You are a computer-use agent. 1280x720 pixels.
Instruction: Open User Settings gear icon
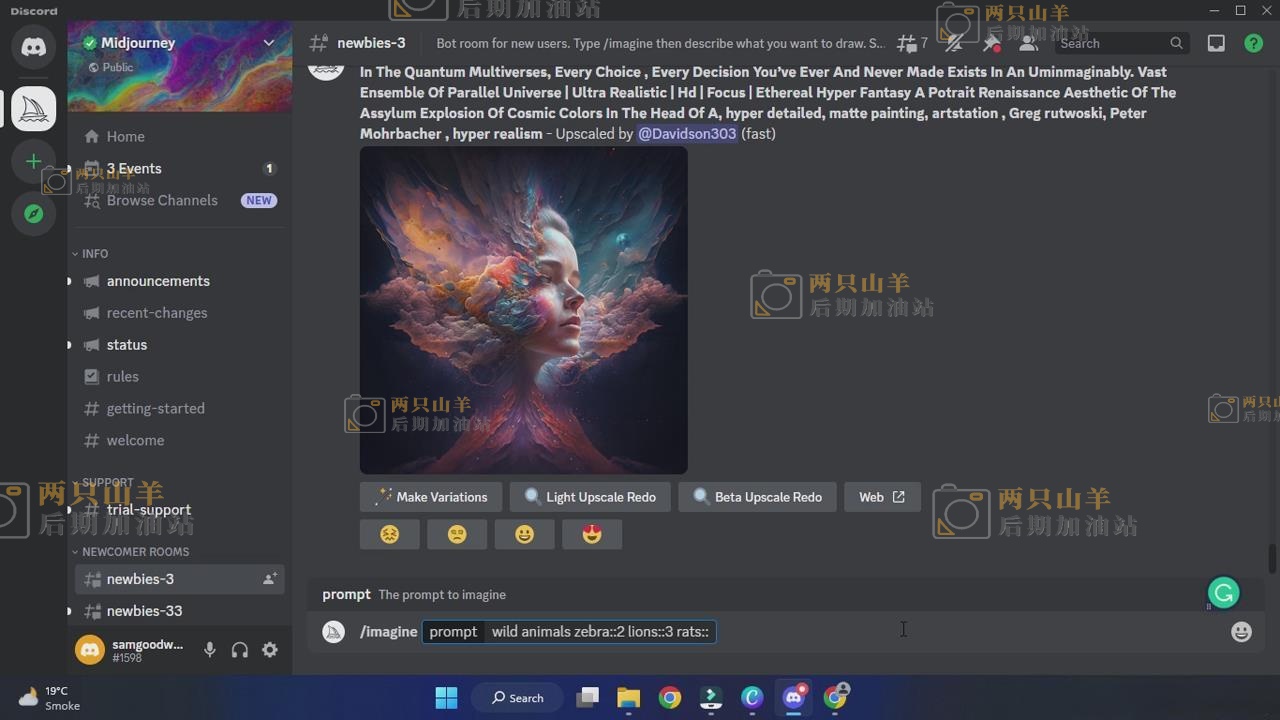(270, 650)
